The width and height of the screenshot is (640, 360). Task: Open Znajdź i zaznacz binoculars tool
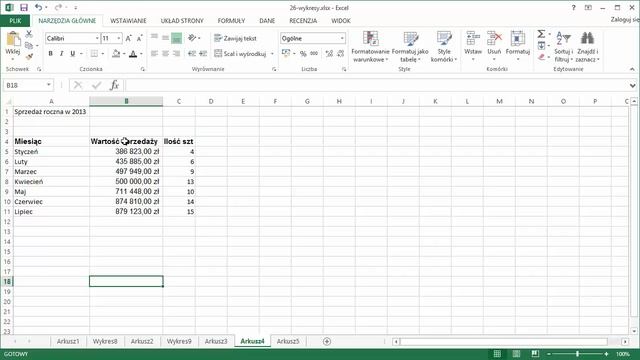pyautogui.click(x=587, y=47)
